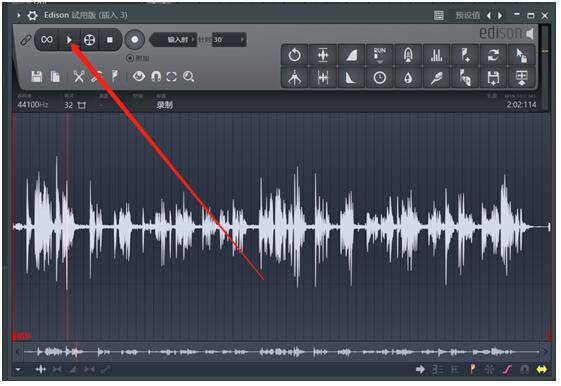Click the cursor drag-sample-to-playlist icon
The height and width of the screenshot is (386, 561).
click(x=521, y=55)
